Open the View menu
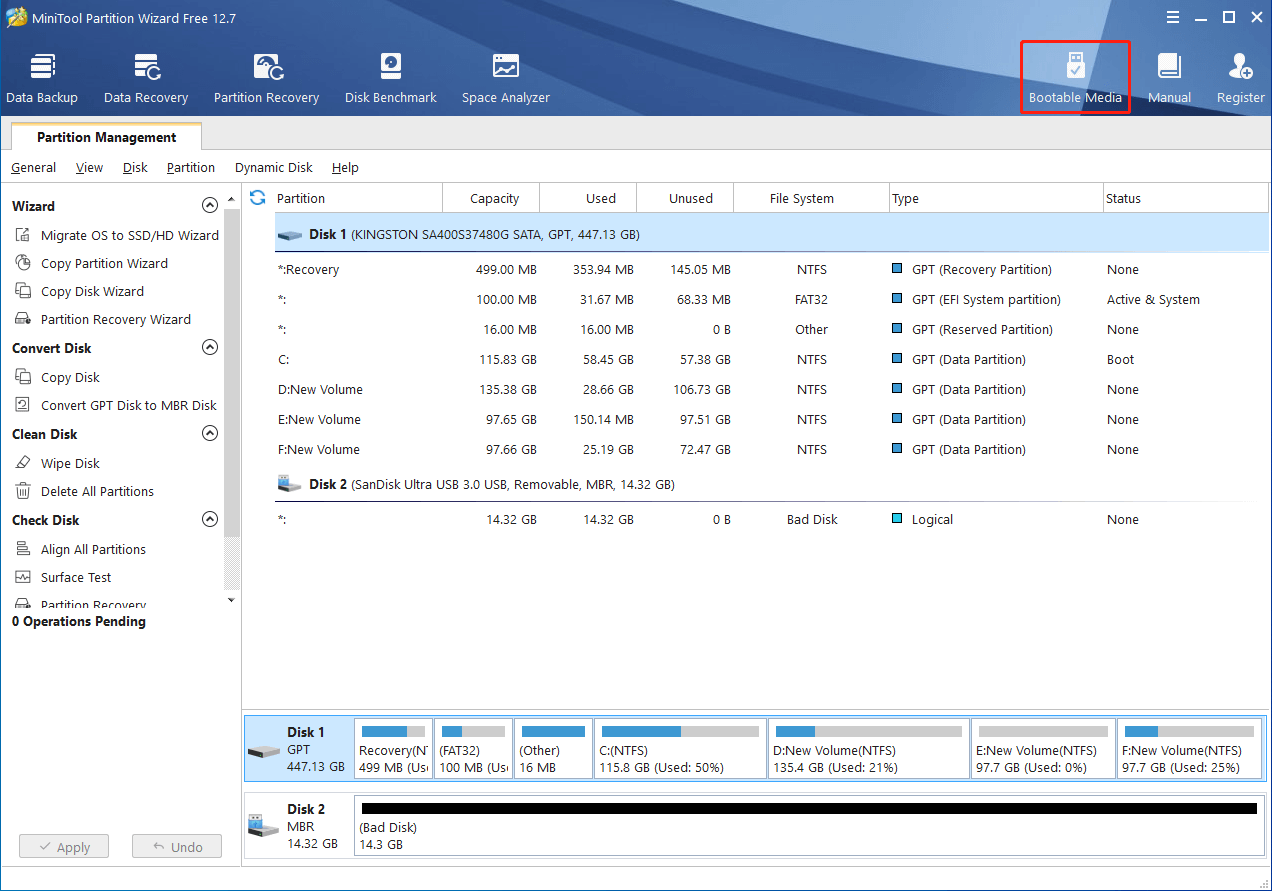 (x=90, y=168)
